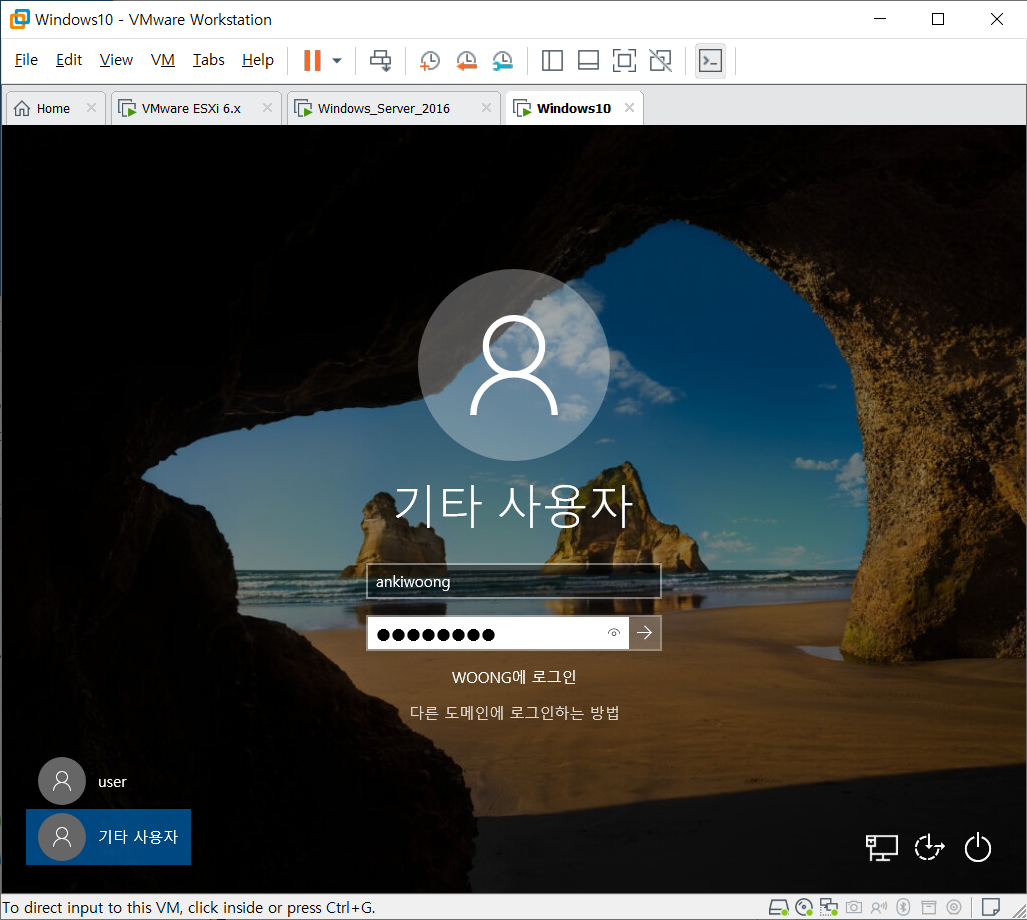1027x920 pixels.
Task: Close the VMware ESXi 6.x tab
Action: pos(267,108)
